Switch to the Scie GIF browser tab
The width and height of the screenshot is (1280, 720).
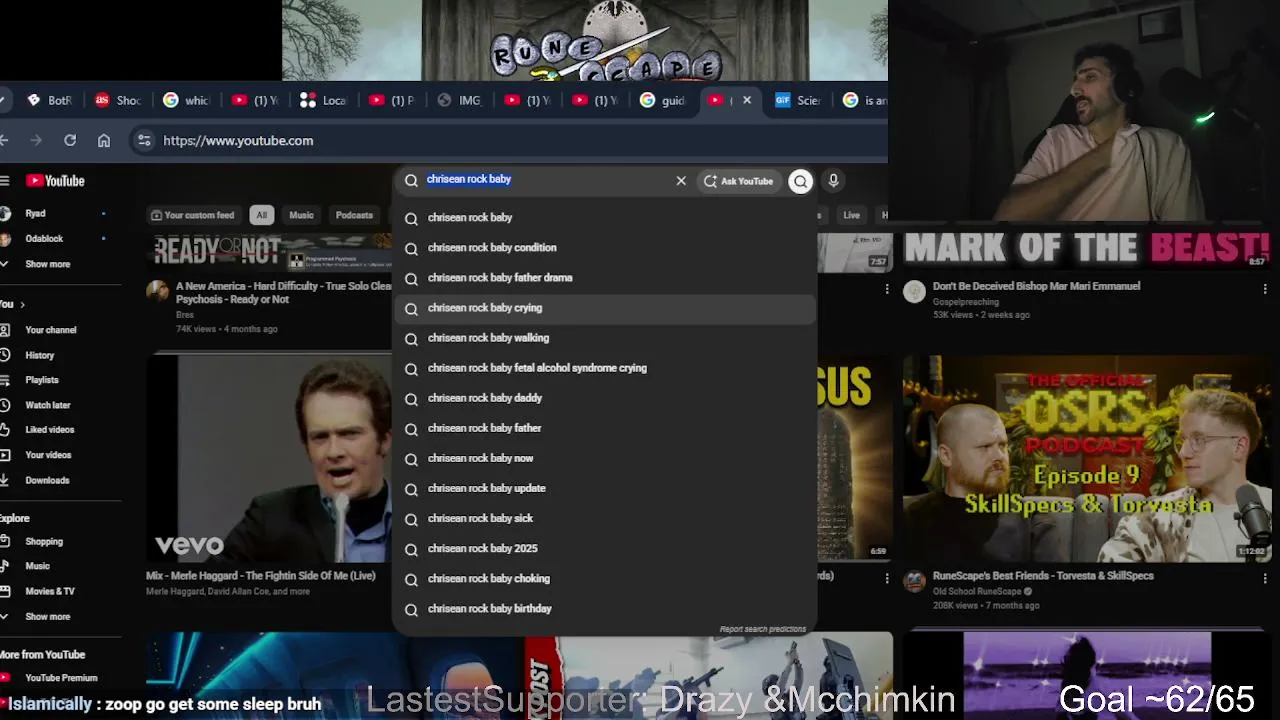799,100
